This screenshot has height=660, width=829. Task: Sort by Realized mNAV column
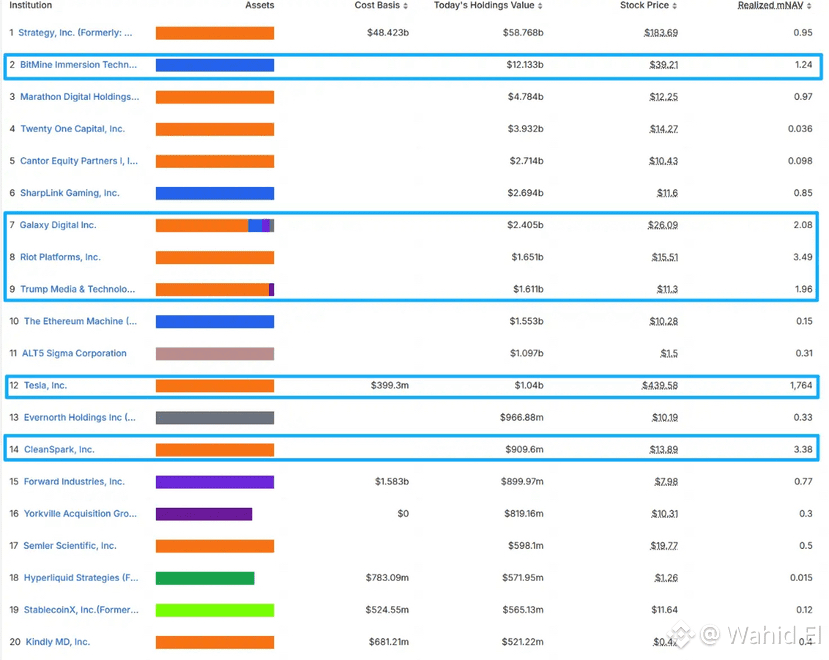click(775, 5)
